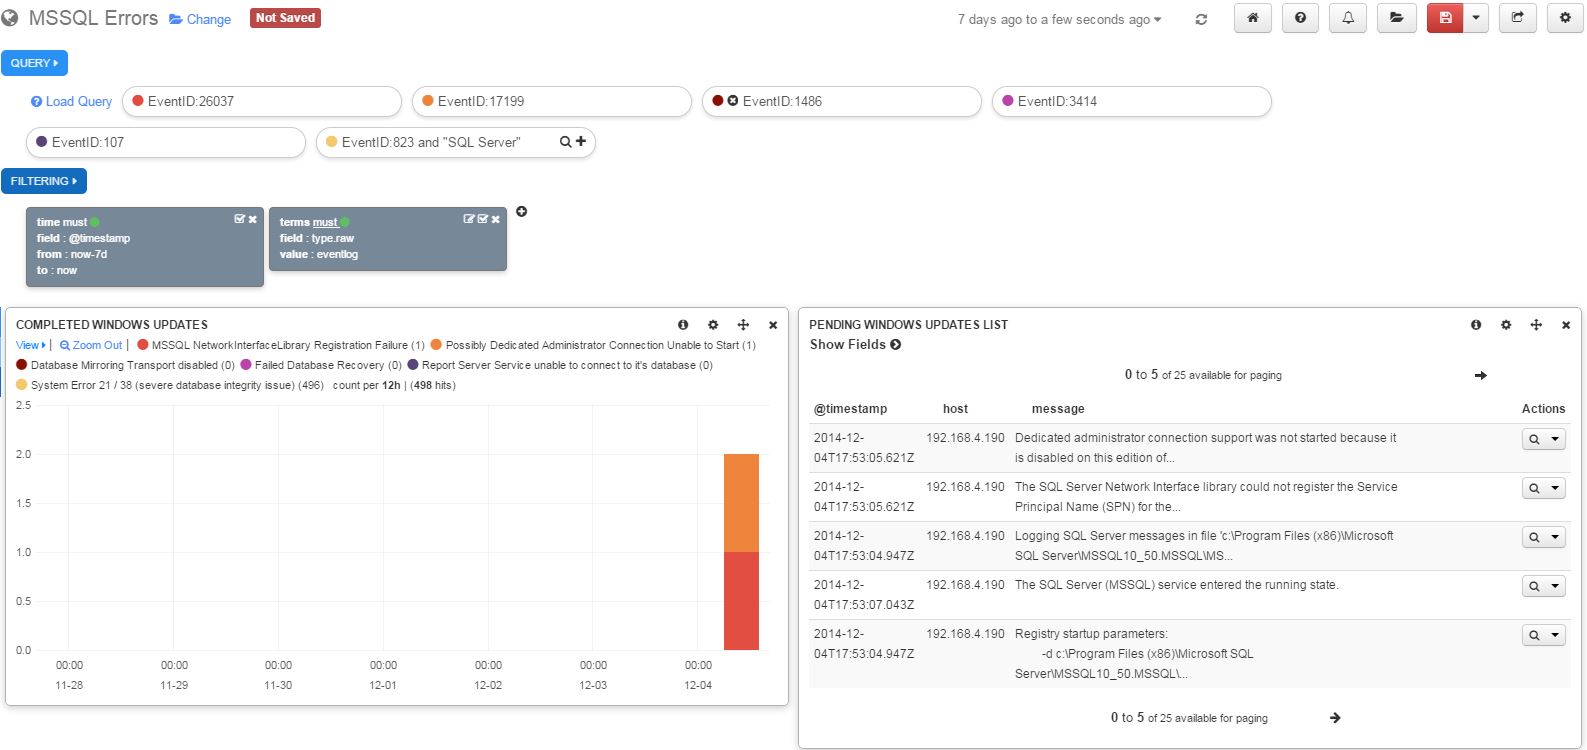
Task: Move the Completed Windows Updates panel
Action: tap(743, 325)
